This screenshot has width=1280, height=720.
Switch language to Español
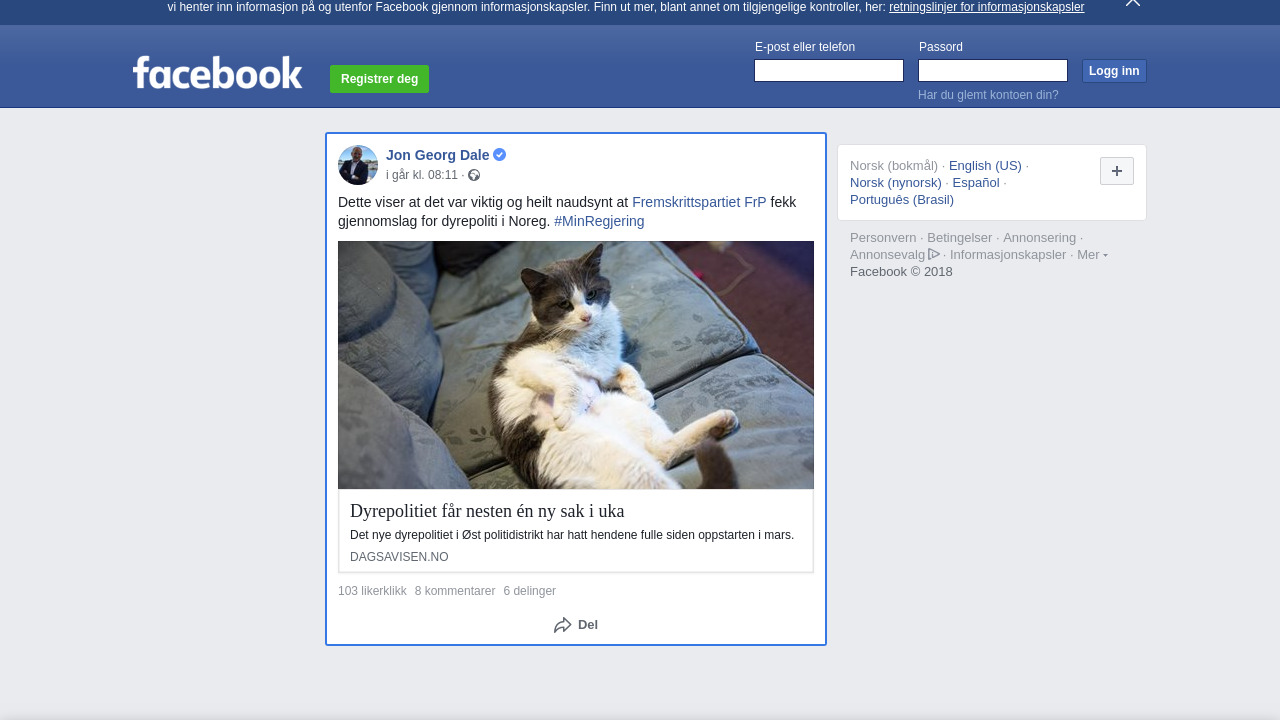click(x=976, y=182)
